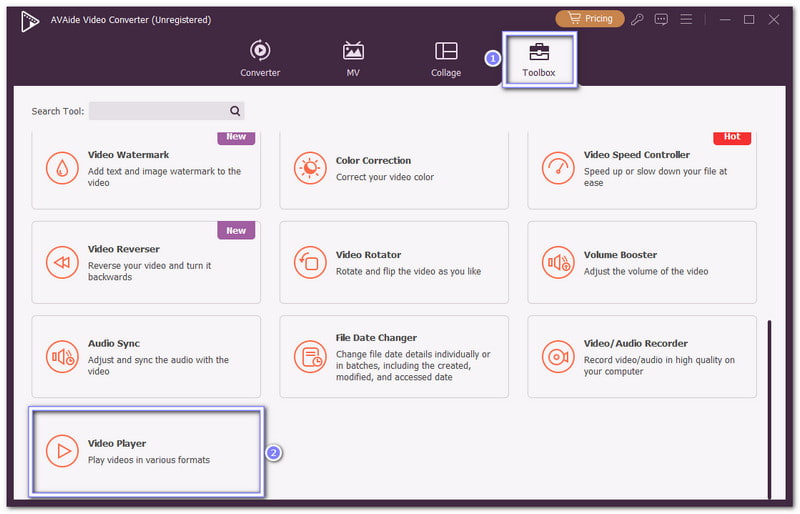Open the feedback chat icon
800x514 pixels.
point(662,19)
